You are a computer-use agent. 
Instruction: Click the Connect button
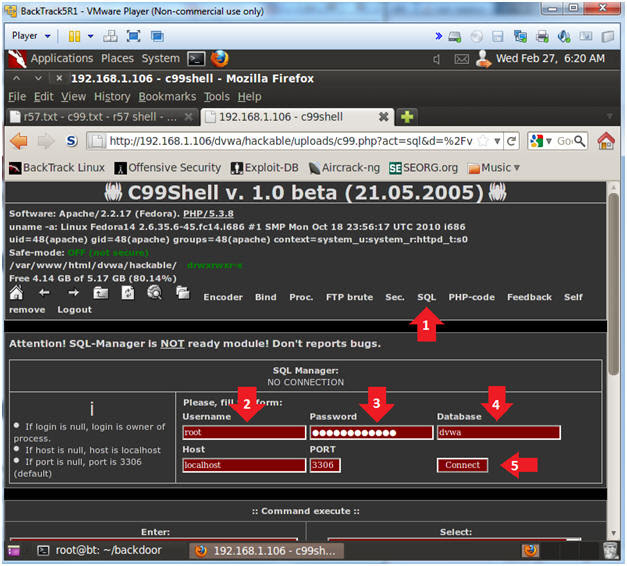tap(462, 465)
